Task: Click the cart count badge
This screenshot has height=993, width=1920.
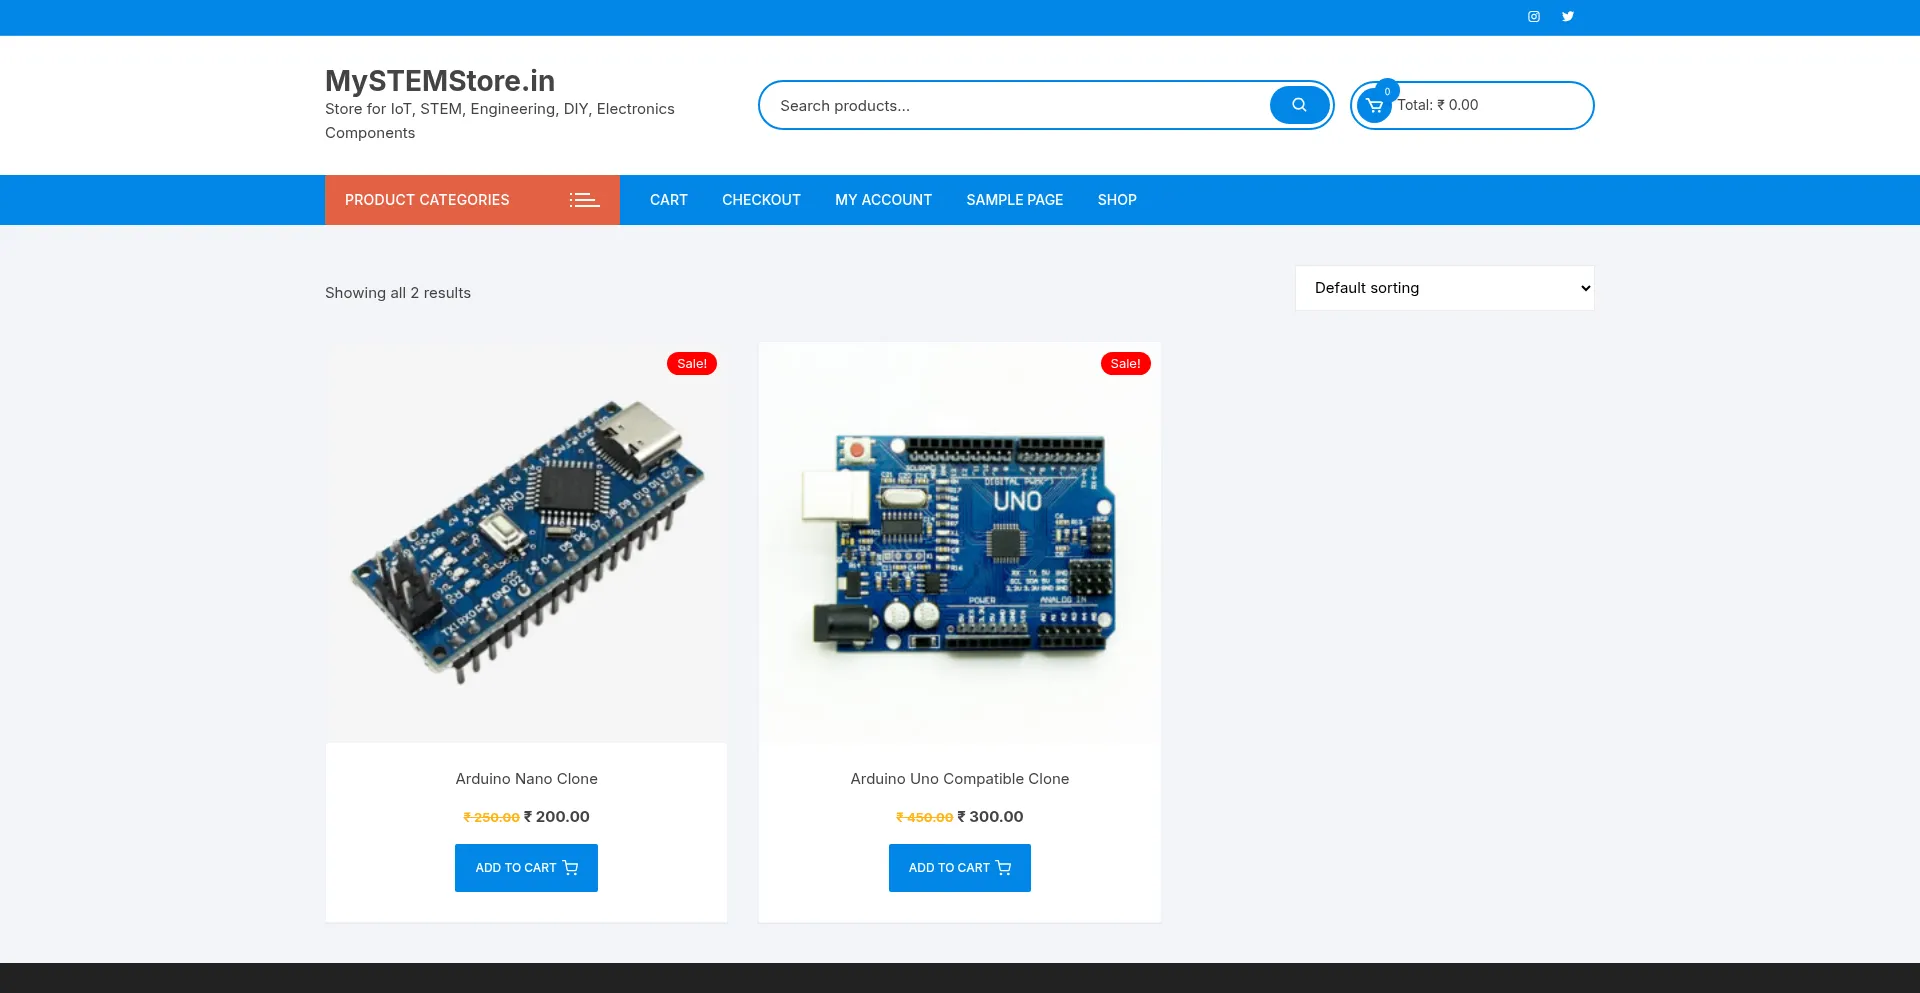Action: 1387,91
